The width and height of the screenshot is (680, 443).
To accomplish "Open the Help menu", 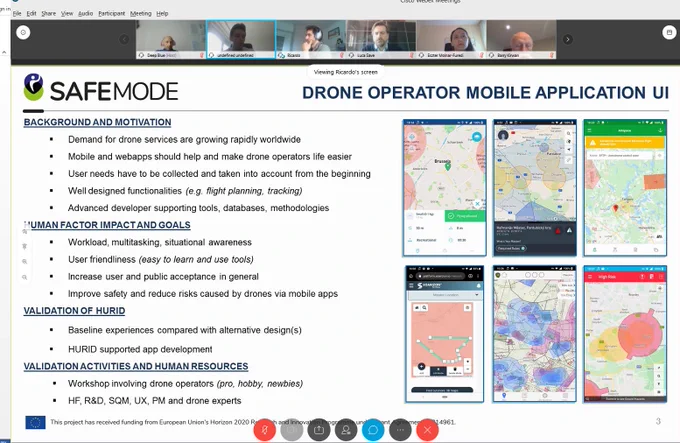I will coord(162,13).
